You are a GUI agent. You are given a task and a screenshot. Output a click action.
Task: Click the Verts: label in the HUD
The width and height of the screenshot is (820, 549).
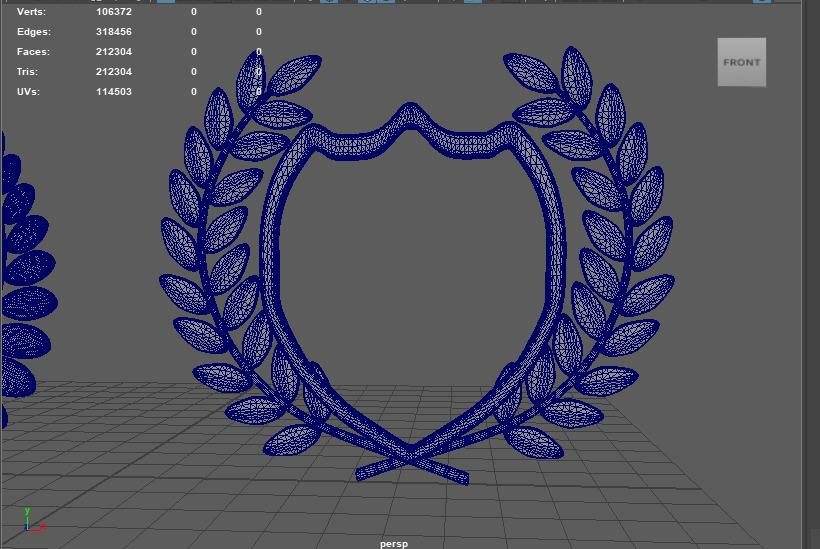(x=31, y=12)
